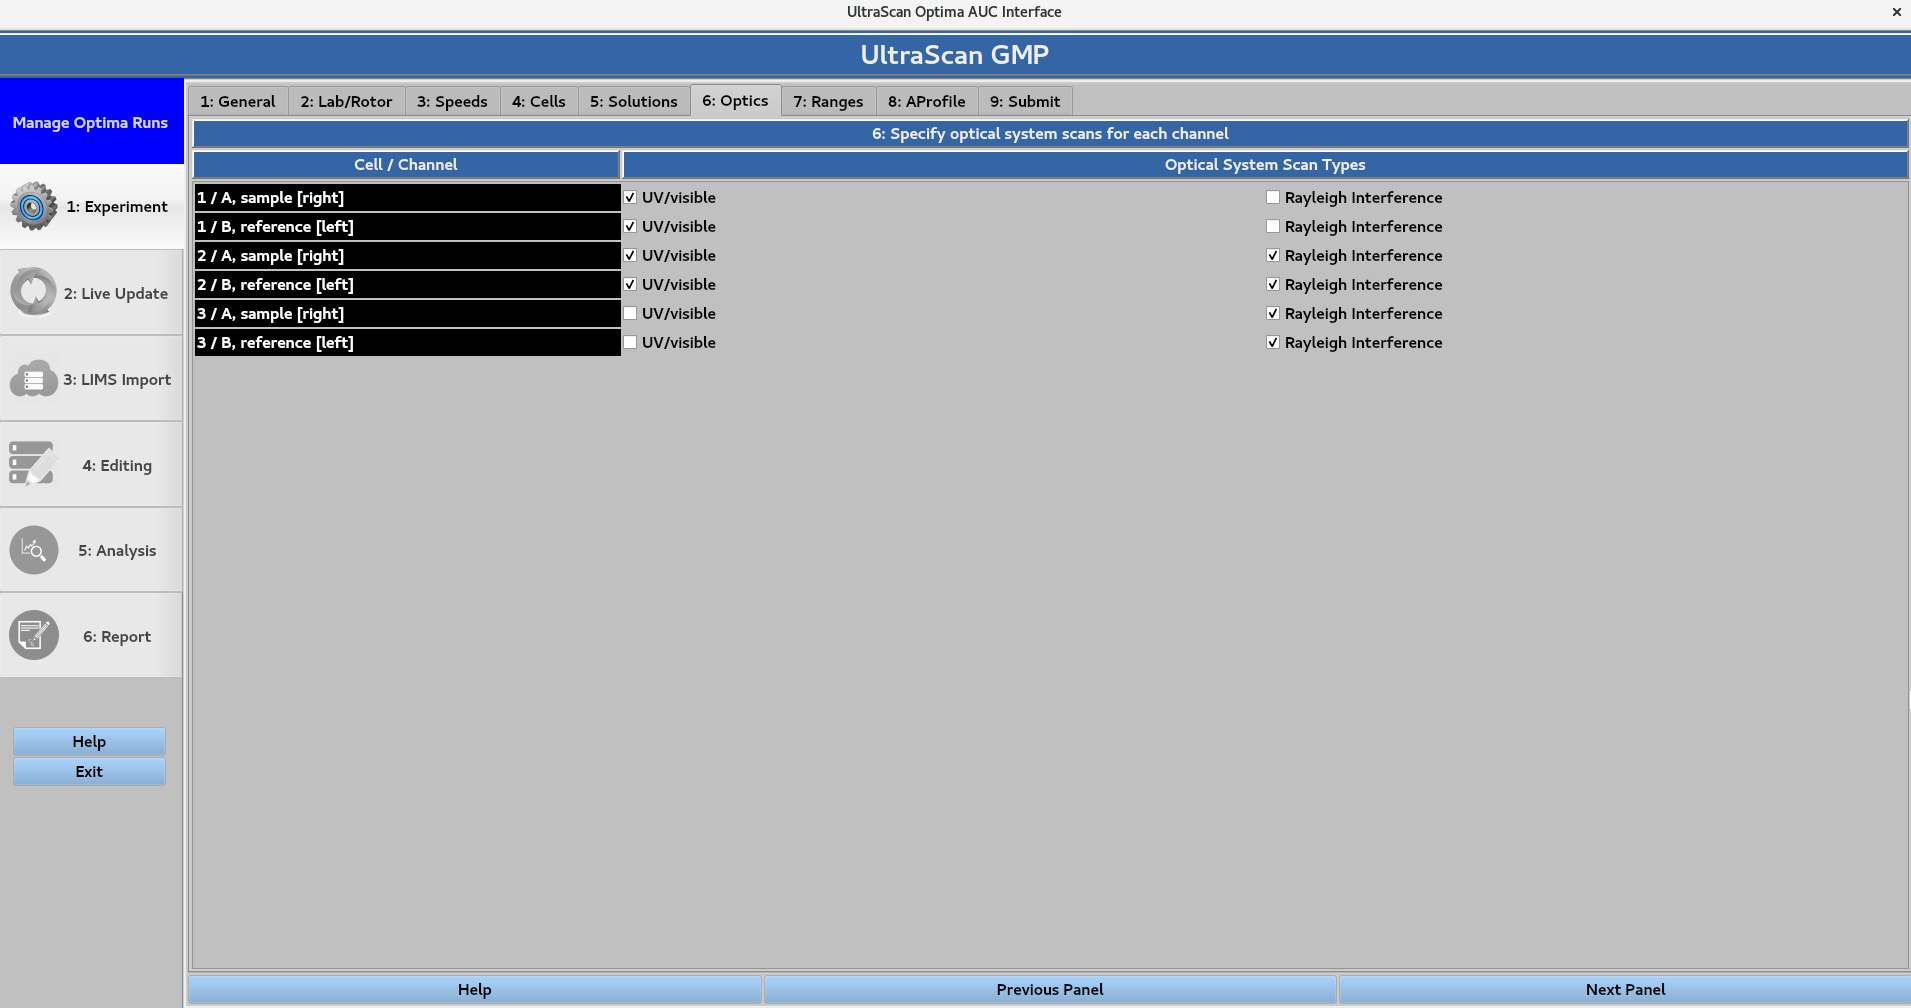
Task: Disable UV/visible for channel 1 / A sample
Action: pos(630,197)
